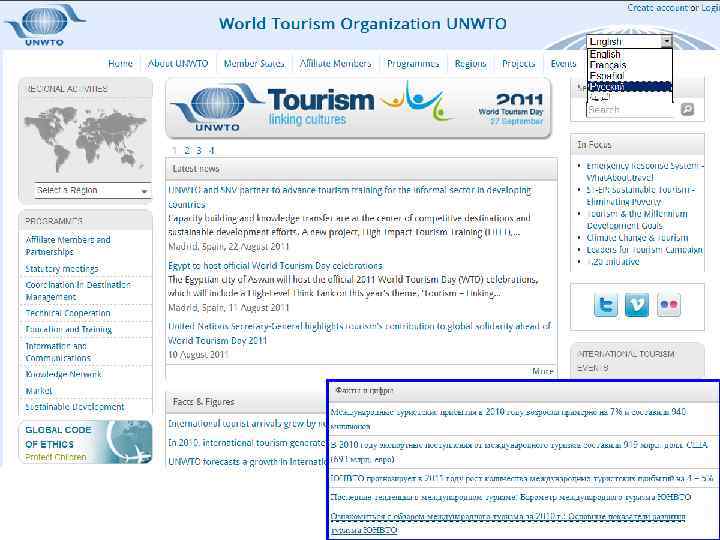This screenshot has height=540, width=720.
Task: Open UN Secretary-General highlights tourism article
Action: tap(360, 333)
